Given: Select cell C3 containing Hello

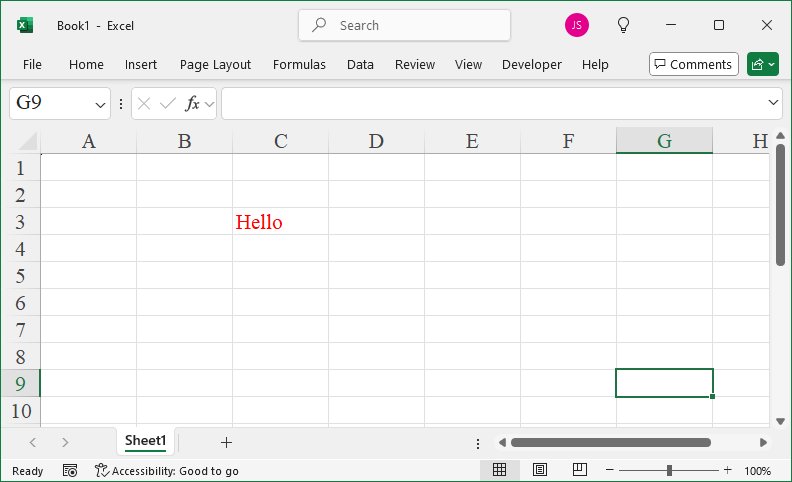Looking at the screenshot, I should point(280,222).
